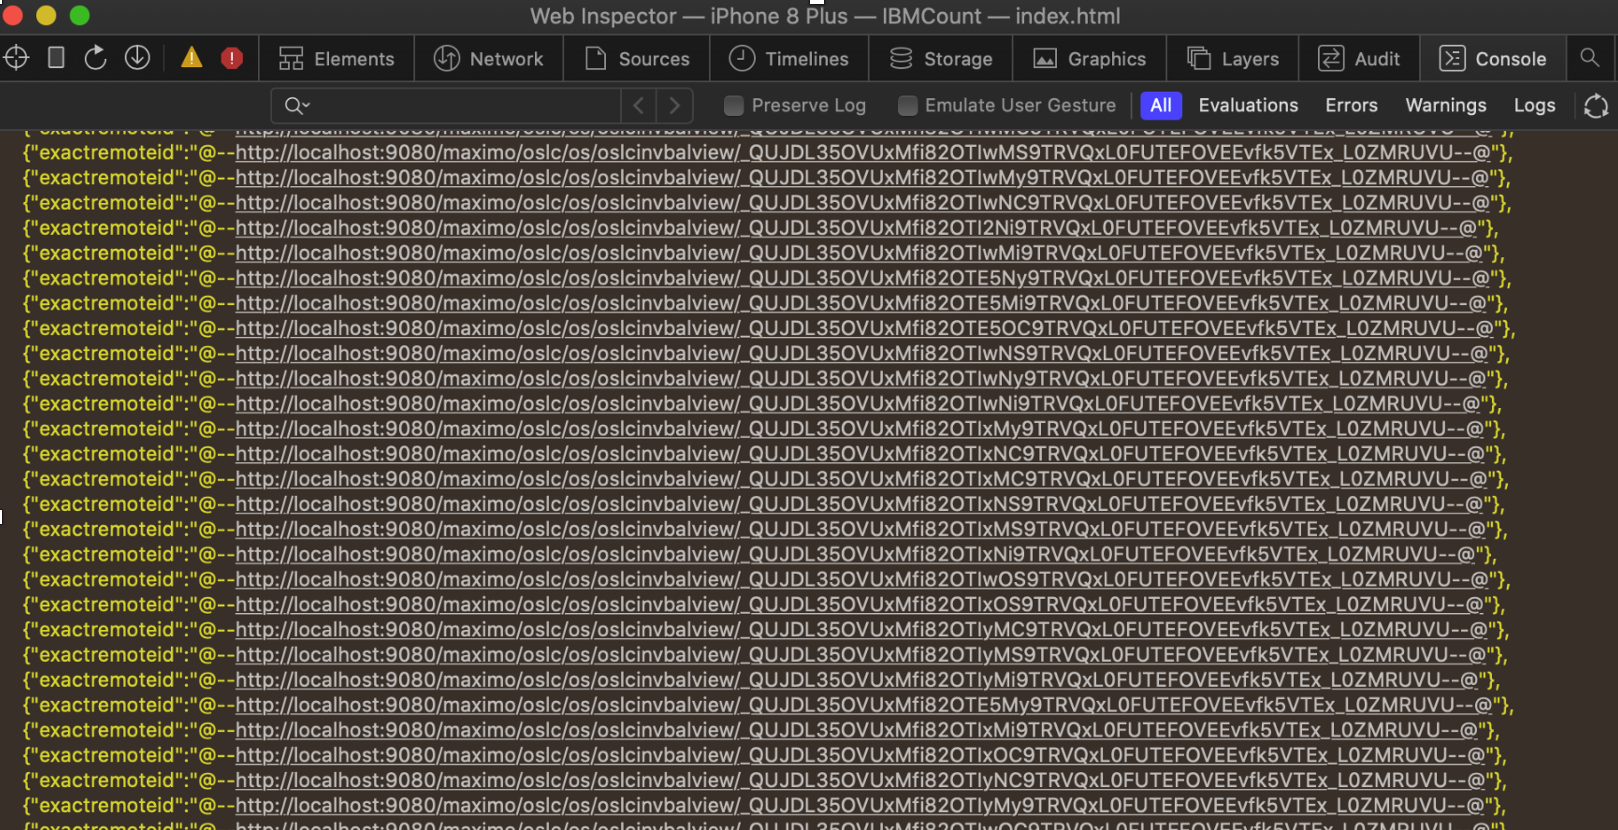Open the inspector search magnifier

click(1590, 58)
